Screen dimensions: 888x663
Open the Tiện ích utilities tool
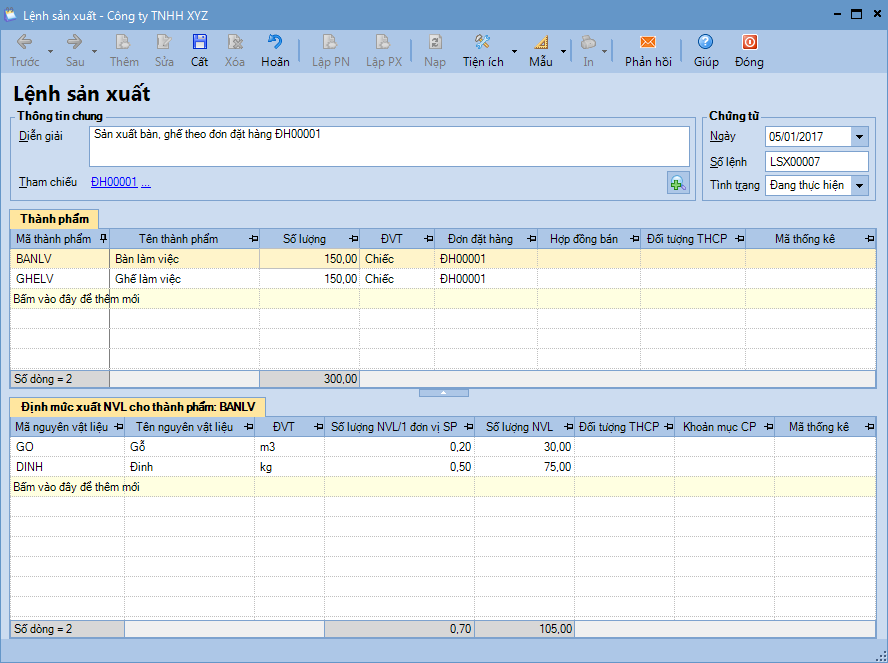[482, 43]
